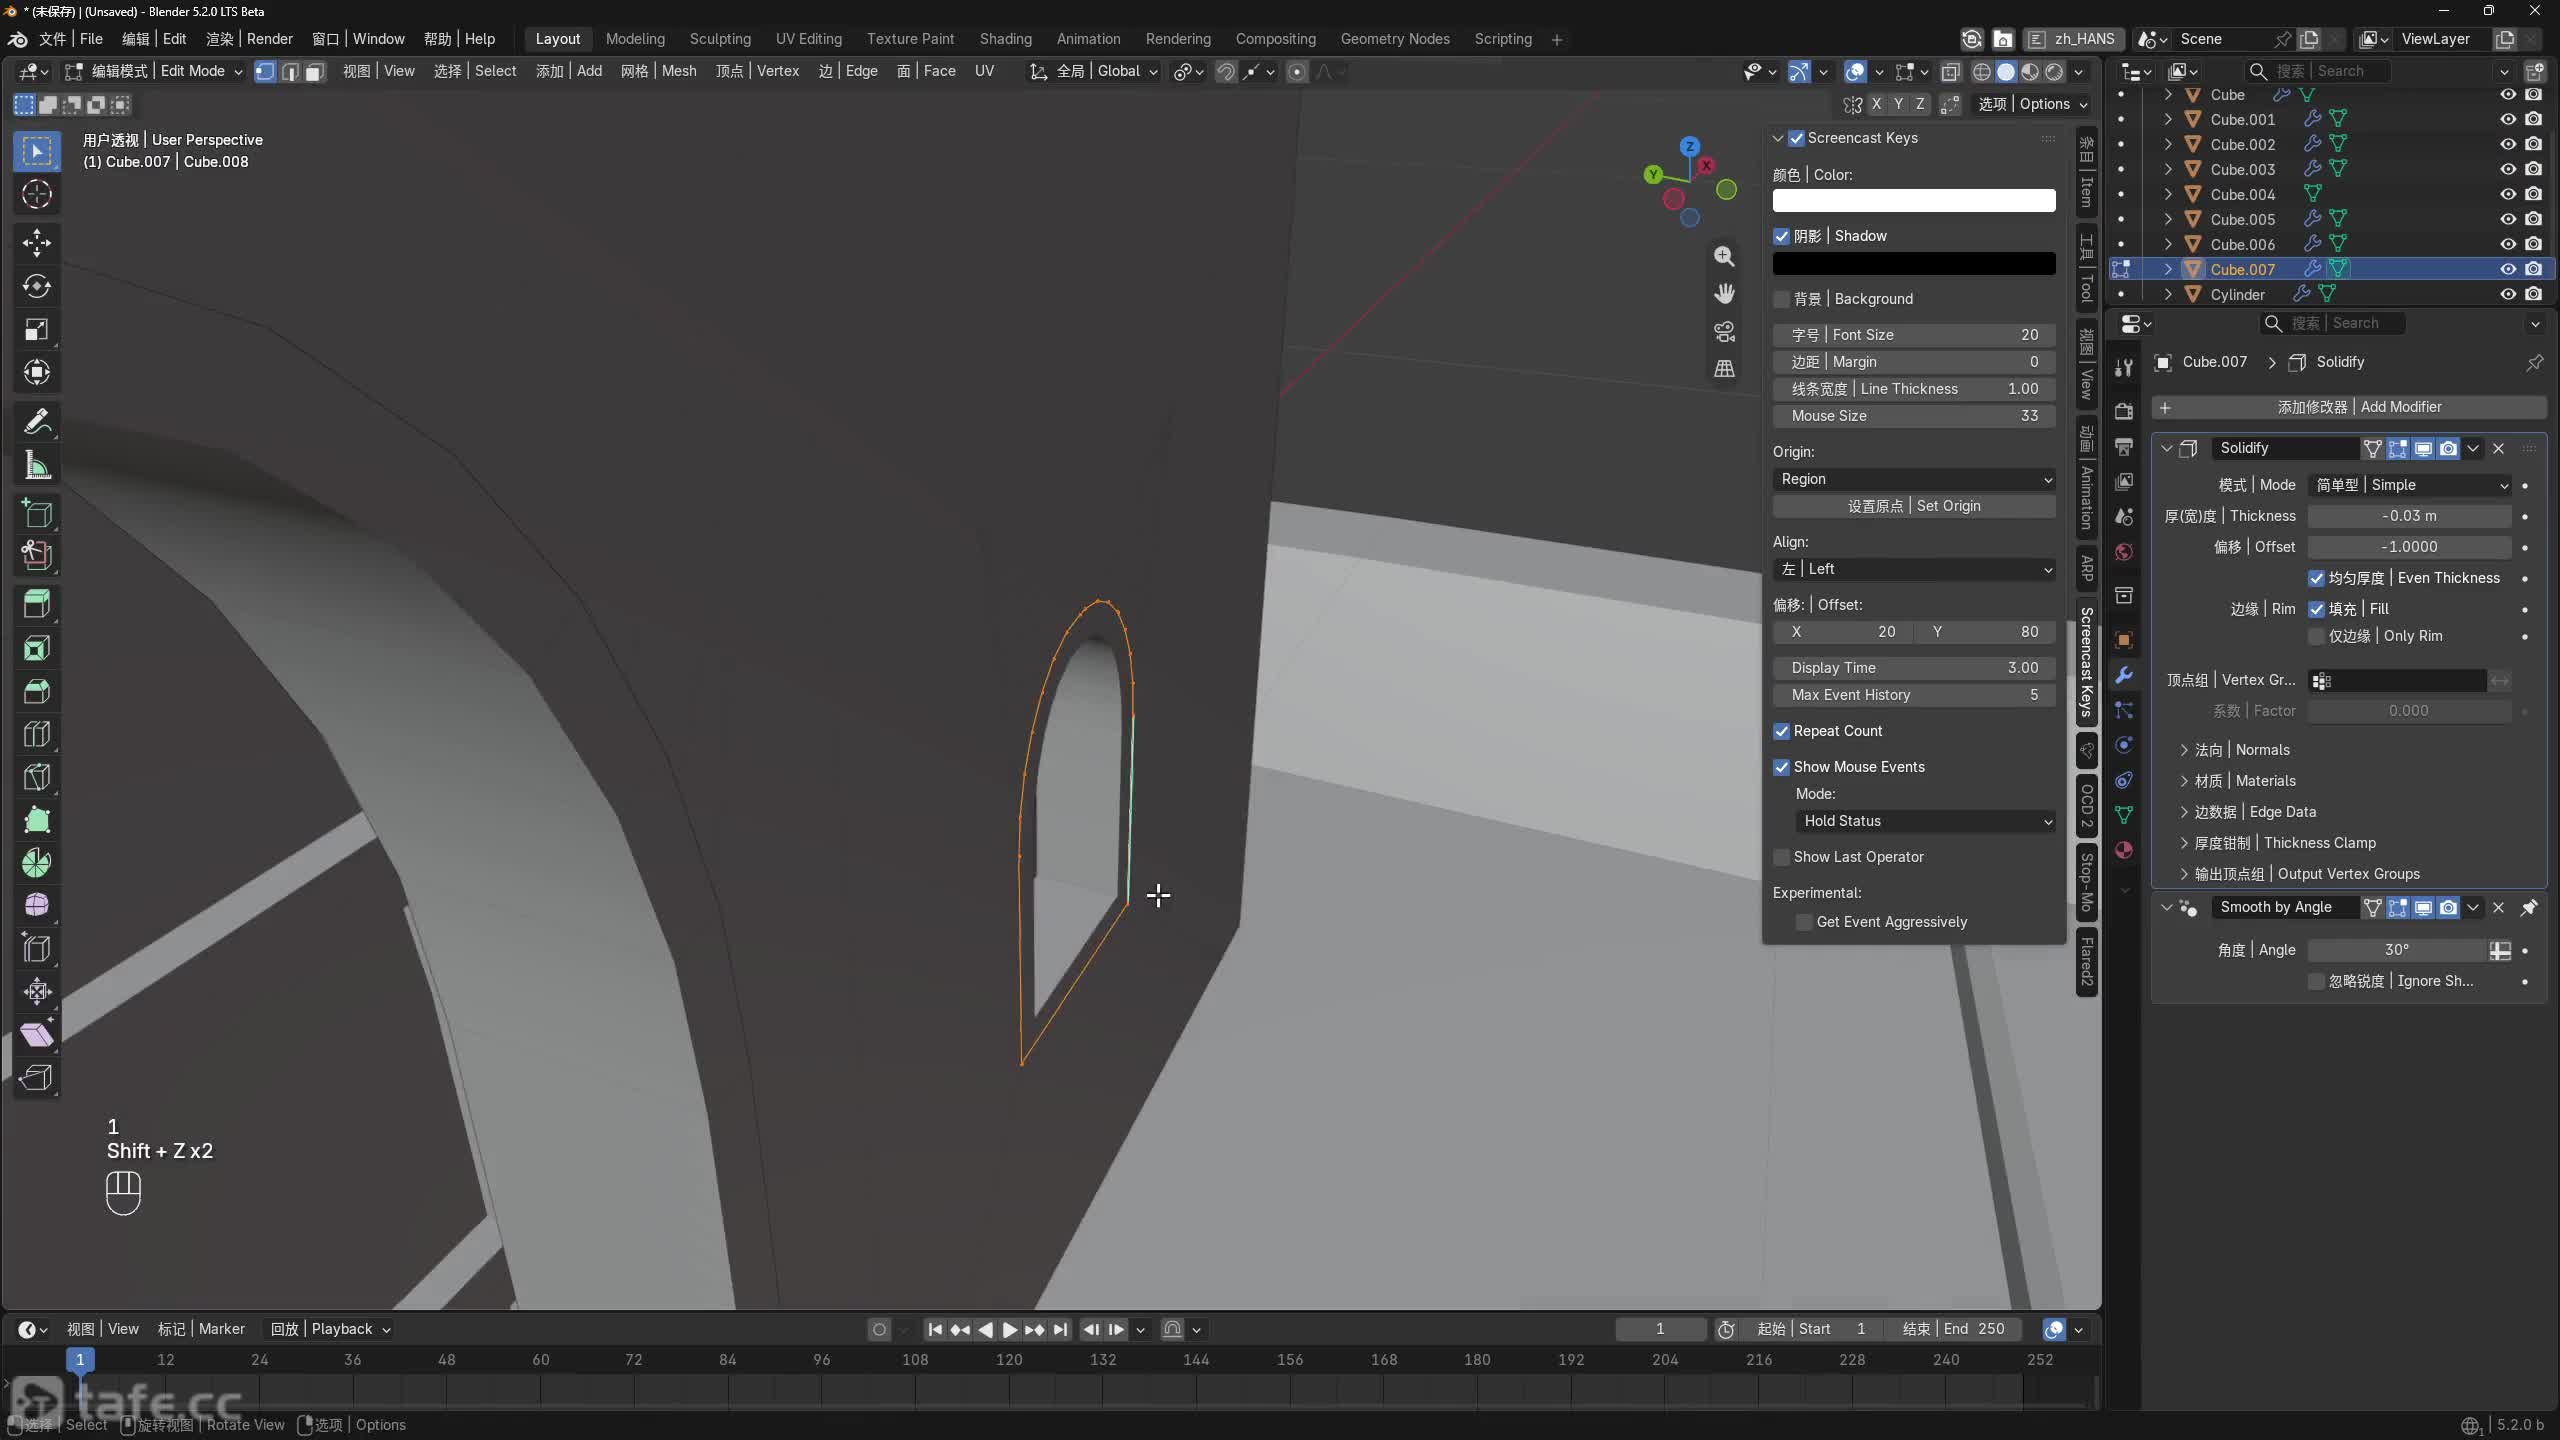Open the Mesh menu

tap(658, 71)
